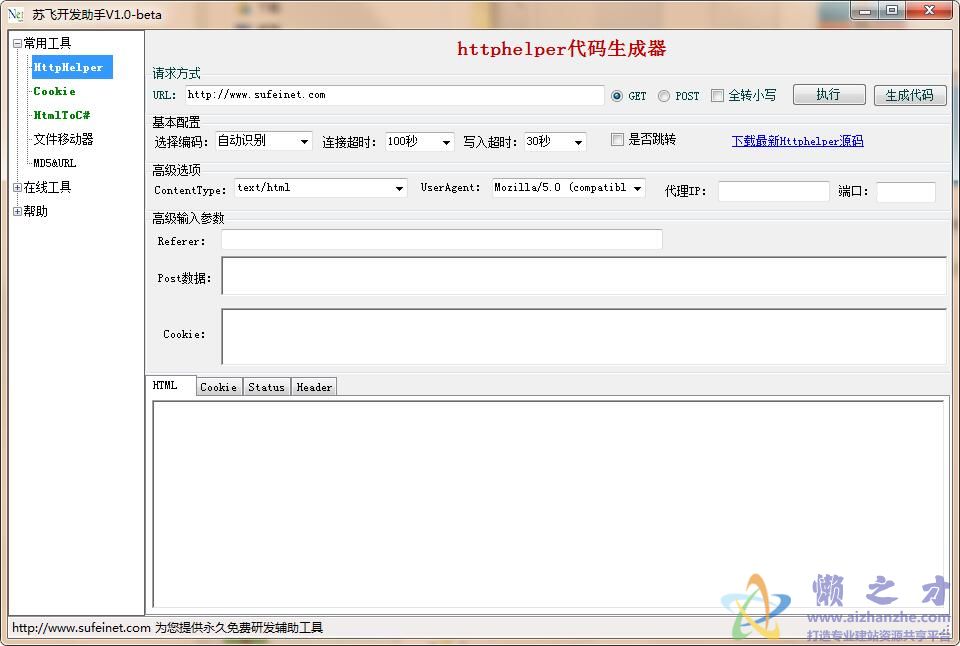Switch to the Cookie result tab
Image resolution: width=960 pixels, height=646 pixels.
(x=218, y=386)
